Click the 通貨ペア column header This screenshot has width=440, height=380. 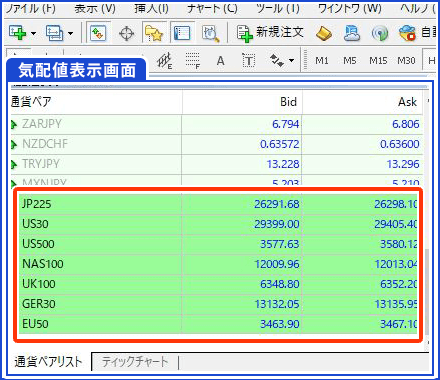tap(96, 102)
